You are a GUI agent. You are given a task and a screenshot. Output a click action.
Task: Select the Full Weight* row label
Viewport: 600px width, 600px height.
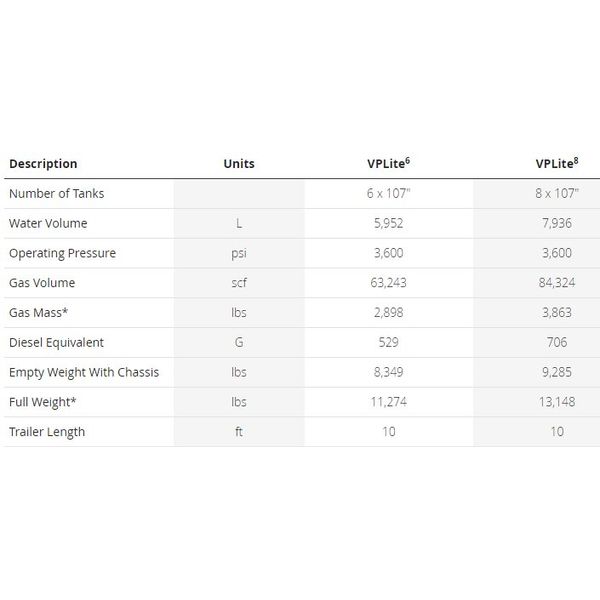(x=41, y=402)
